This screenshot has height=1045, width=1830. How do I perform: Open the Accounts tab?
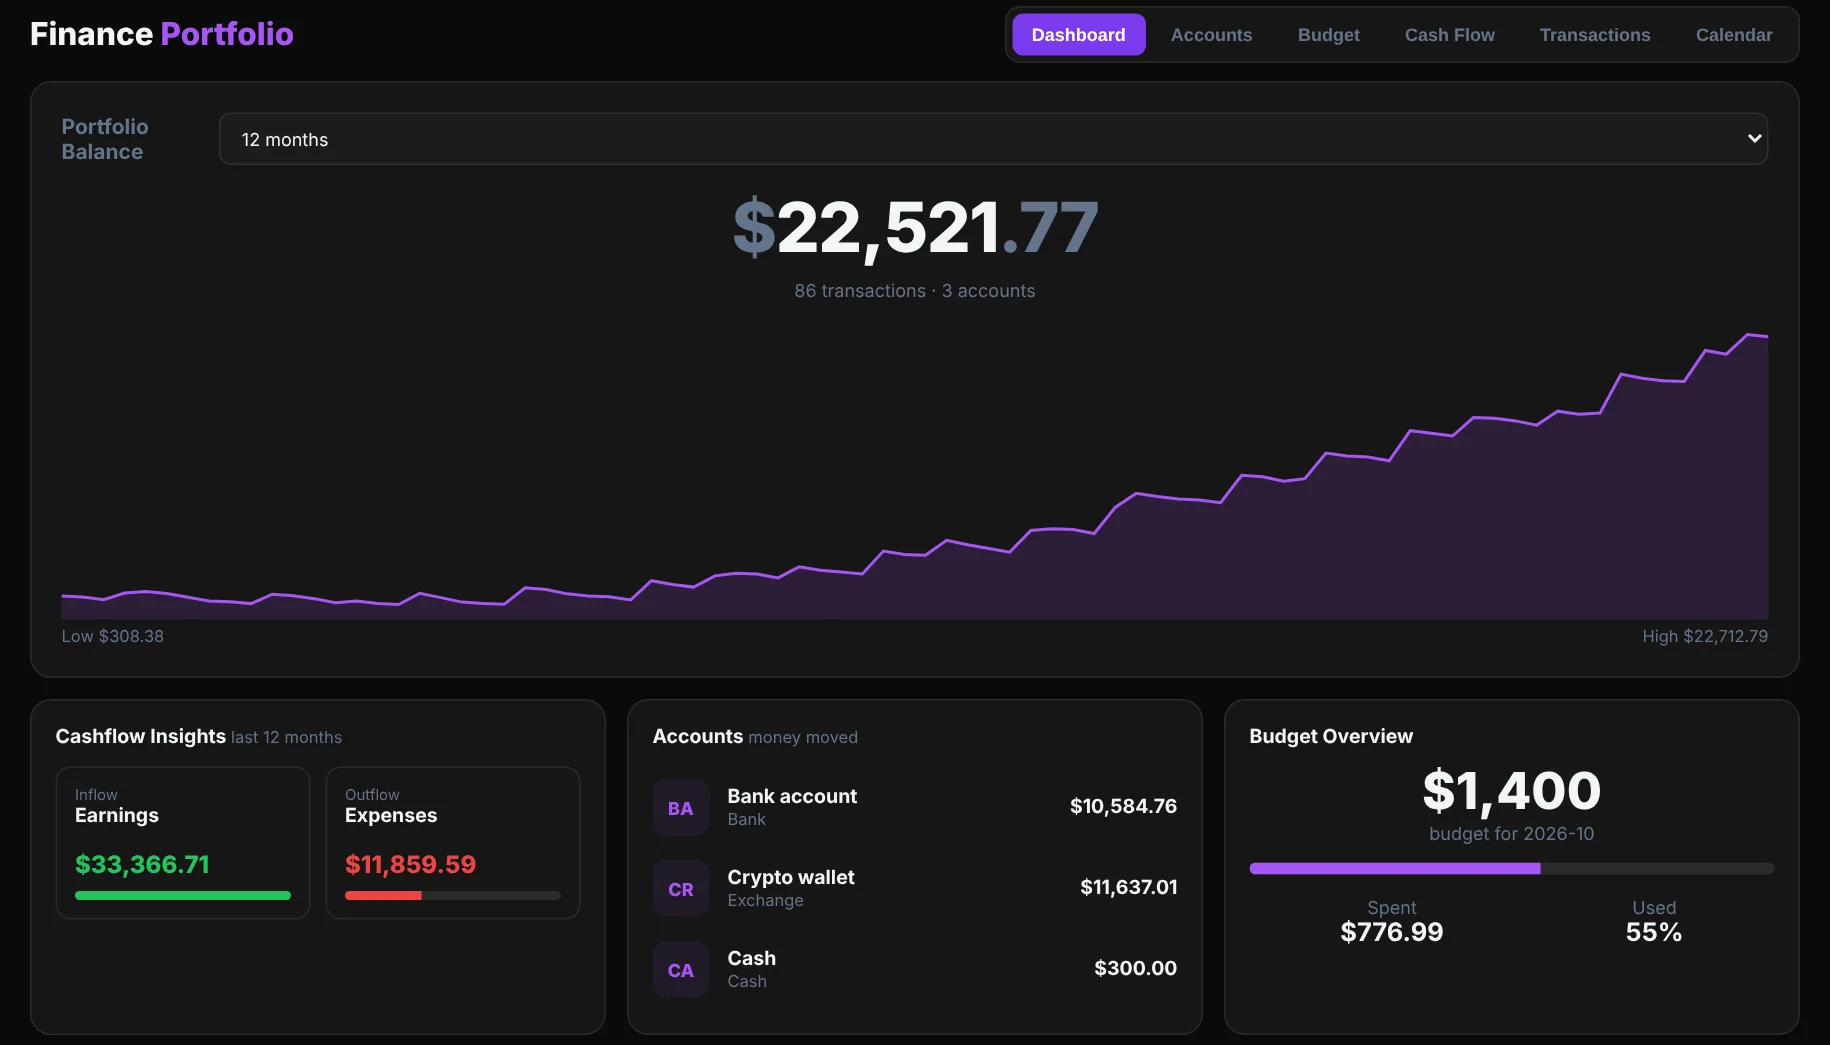pyautogui.click(x=1211, y=35)
